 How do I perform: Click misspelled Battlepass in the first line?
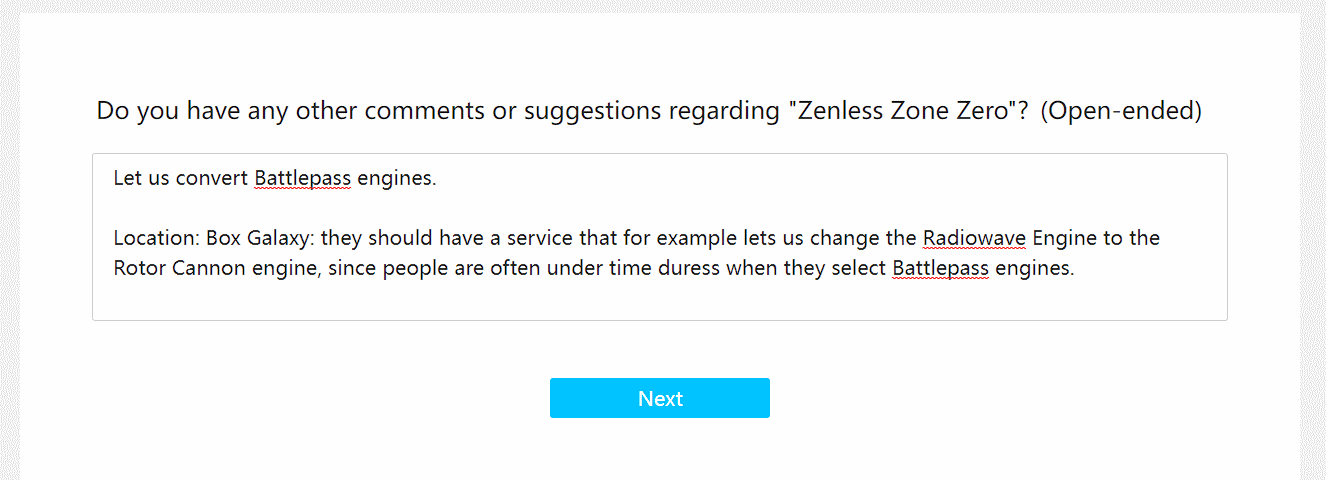point(302,179)
